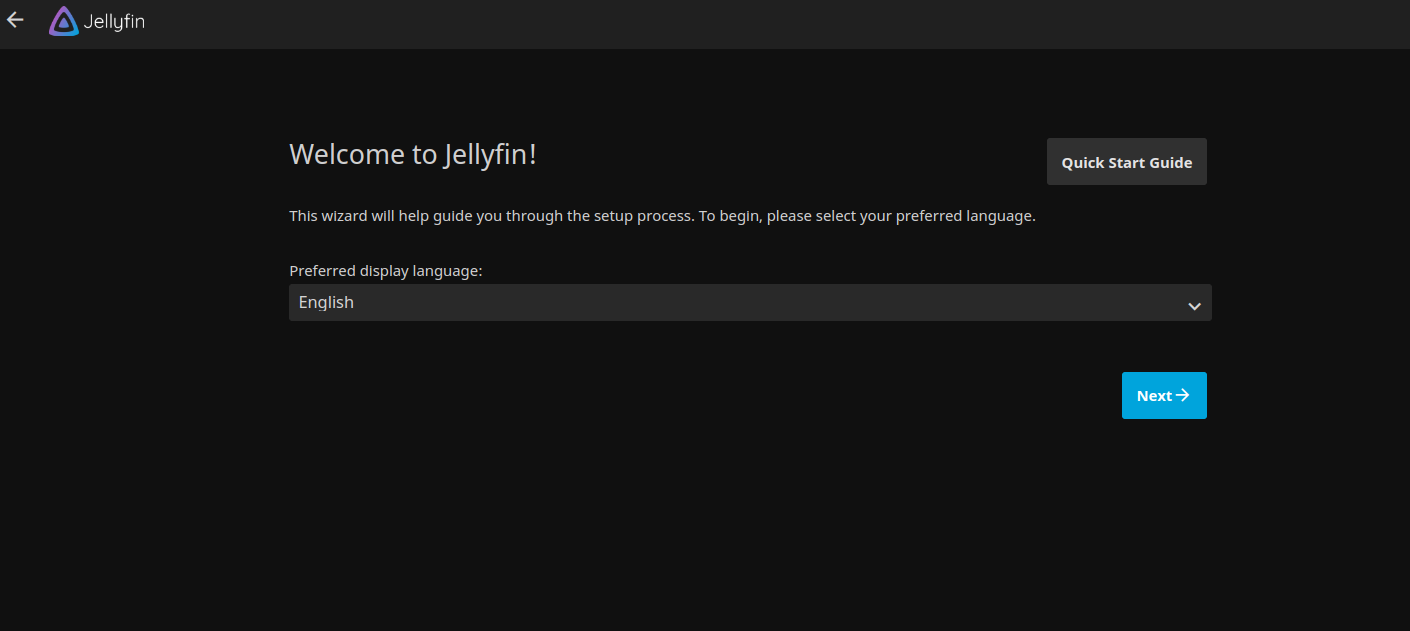This screenshot has width=1410, height=631.
Task: Open the Preferred display language dropdown
Action: click(750, 303)
